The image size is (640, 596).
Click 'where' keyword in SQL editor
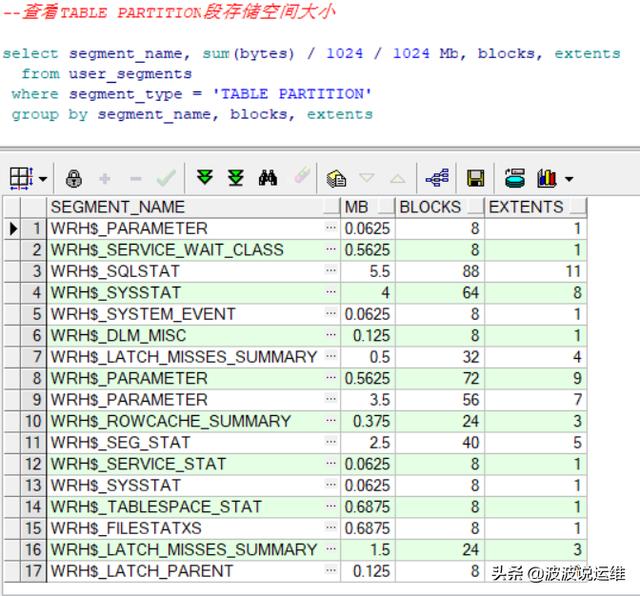[x=35, y=94]
